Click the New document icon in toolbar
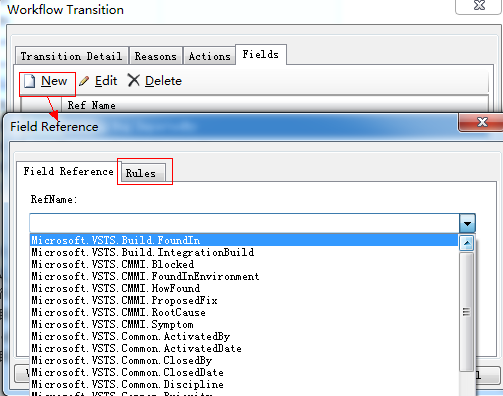Image resolution: width=503 pixels, height=396 pixels. click(29, 81)
